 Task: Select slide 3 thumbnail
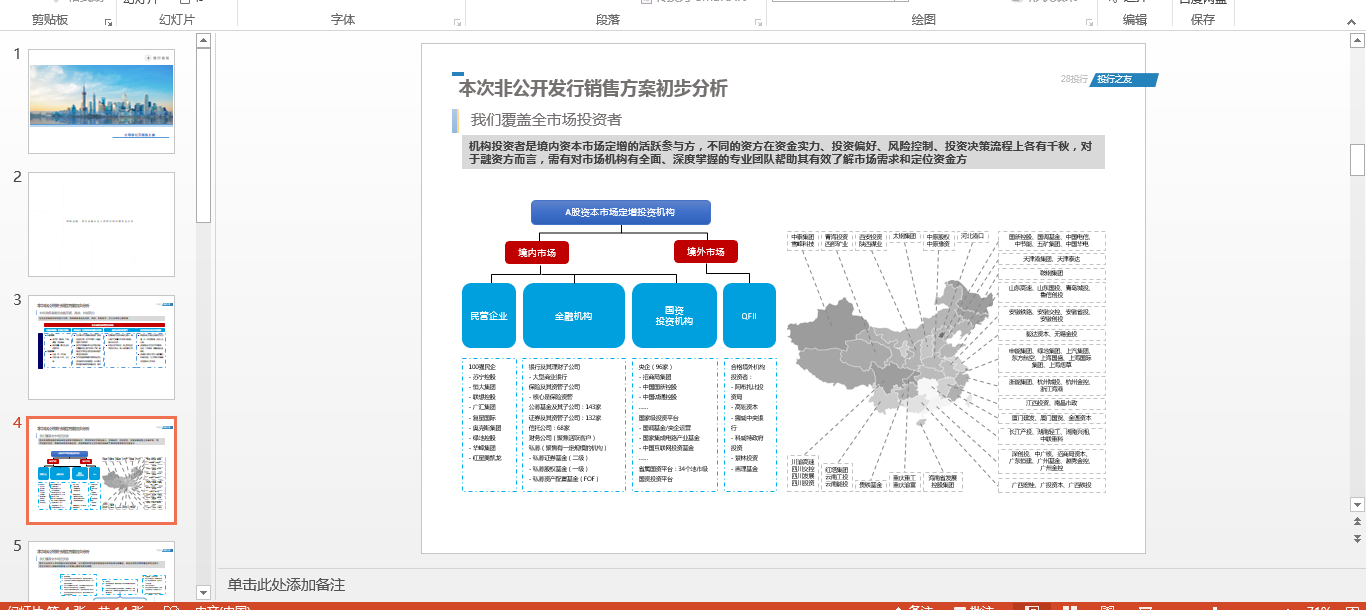pyautogui.click(x=102, y=347)
